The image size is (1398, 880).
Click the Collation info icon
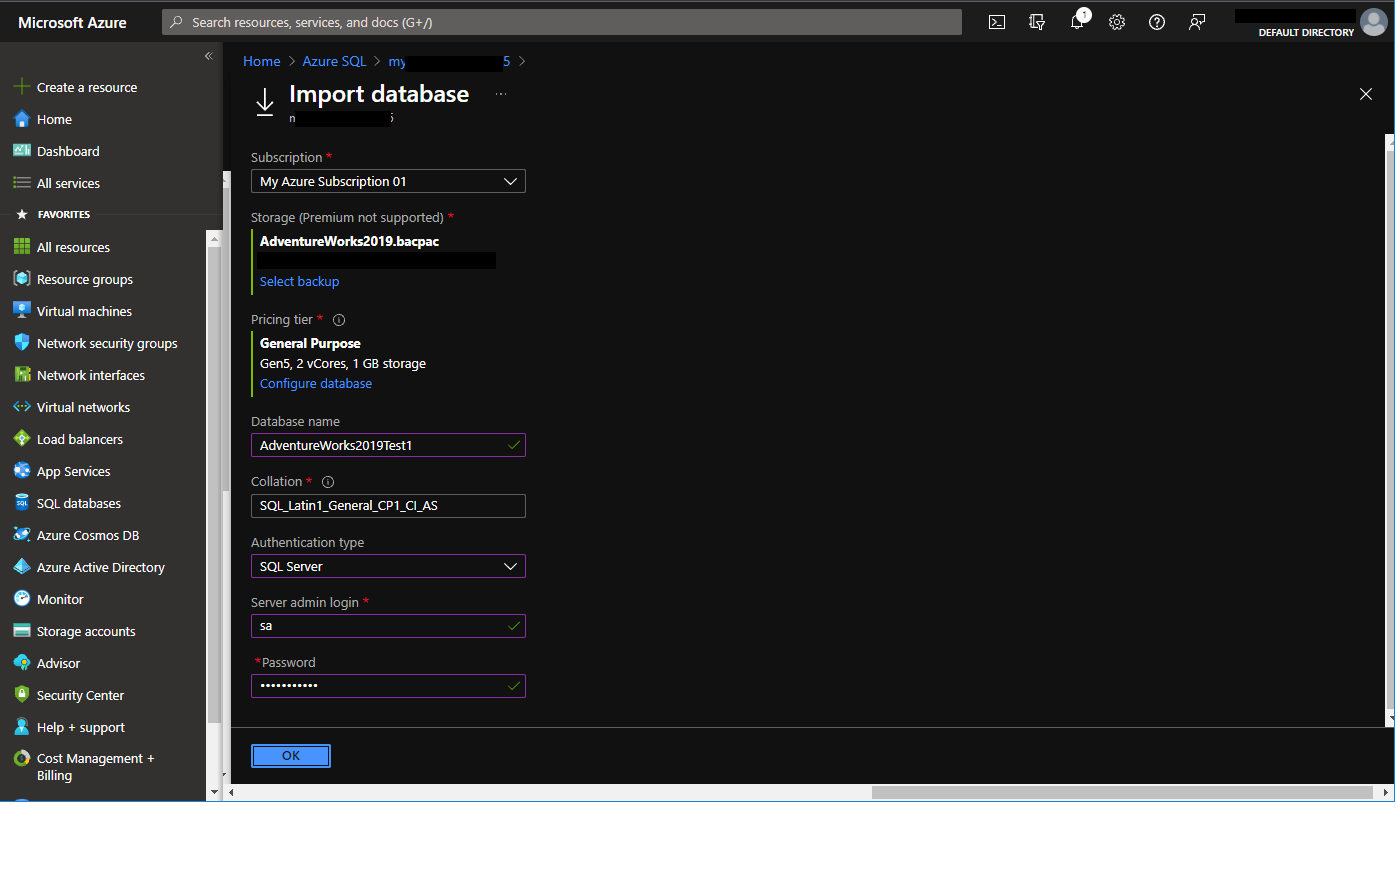click(328, 482)
